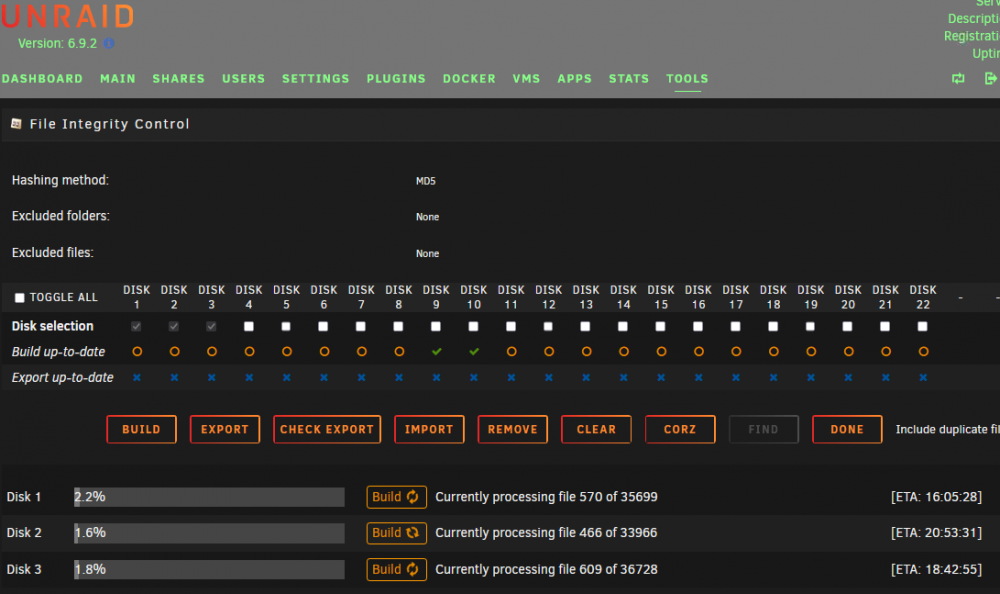1000x594 pixels.
Task: Toggle the Disk 2 selection checkbox
Action: point(173,327)
